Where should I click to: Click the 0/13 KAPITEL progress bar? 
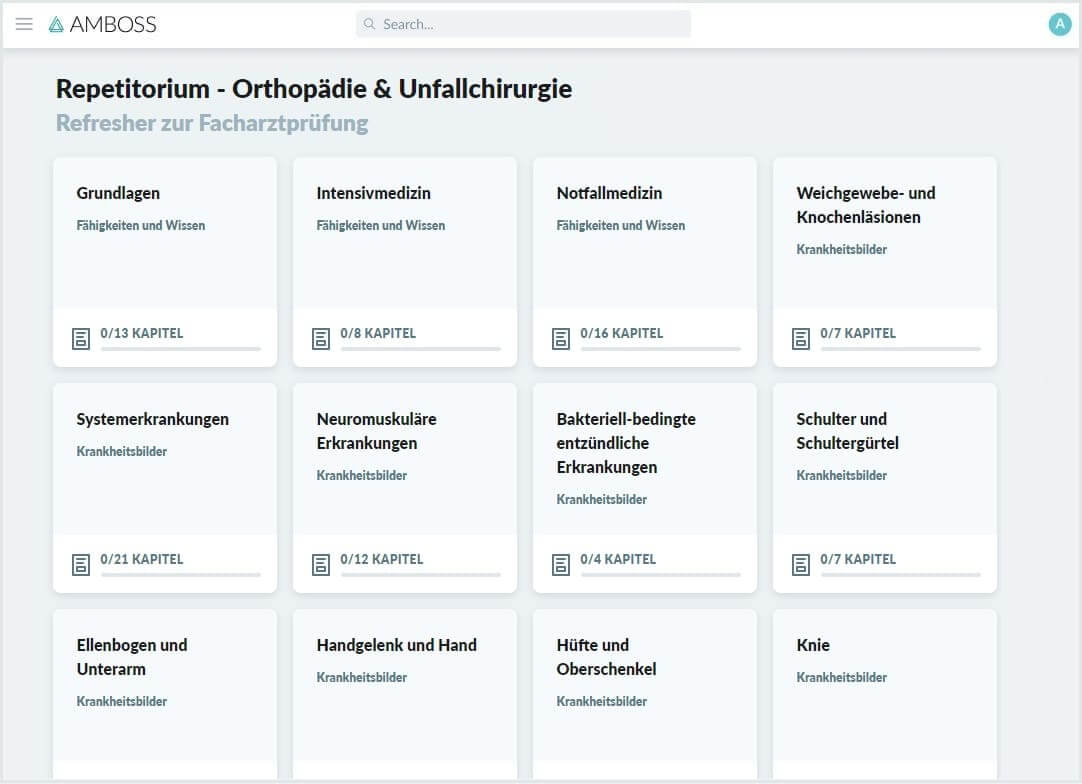tap(181, 349)
